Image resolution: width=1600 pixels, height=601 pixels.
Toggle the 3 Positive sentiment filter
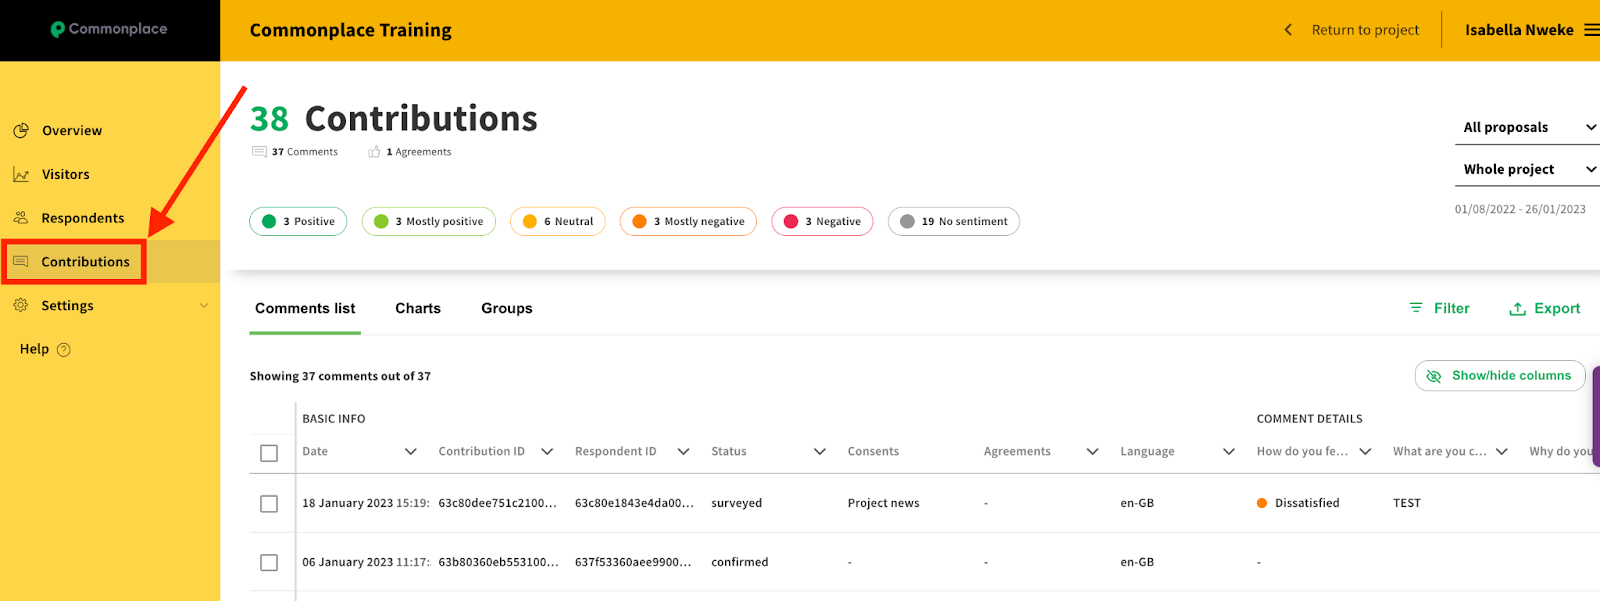[x=298, y=221]
